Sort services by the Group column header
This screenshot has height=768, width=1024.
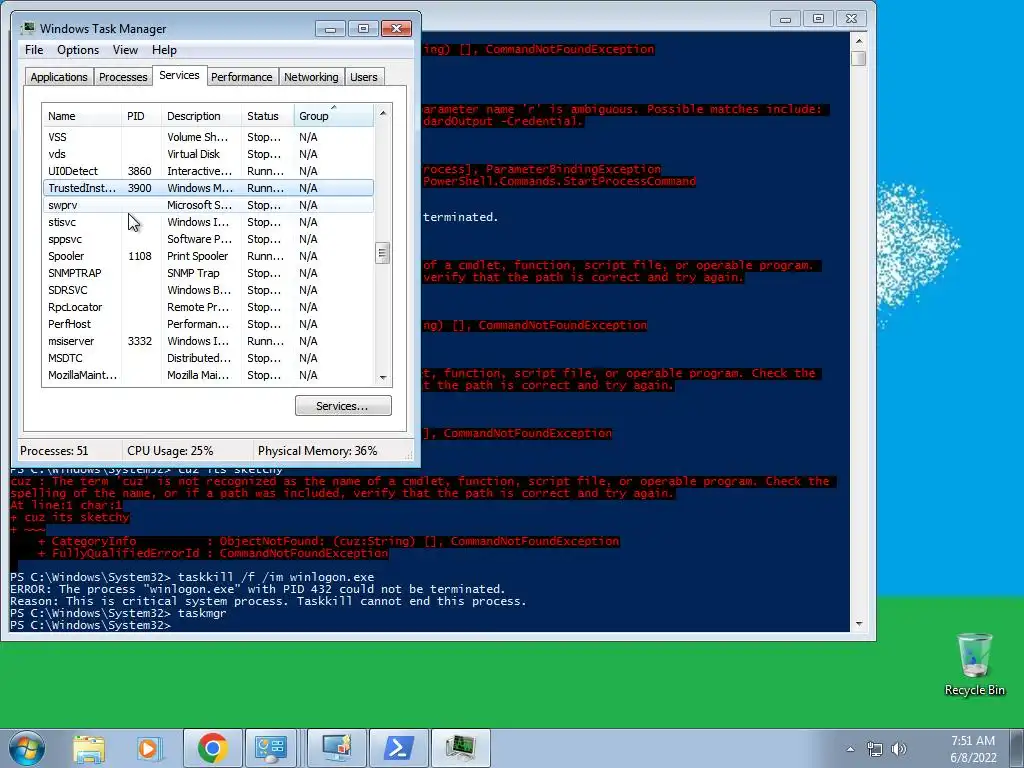tap(334, 116)
